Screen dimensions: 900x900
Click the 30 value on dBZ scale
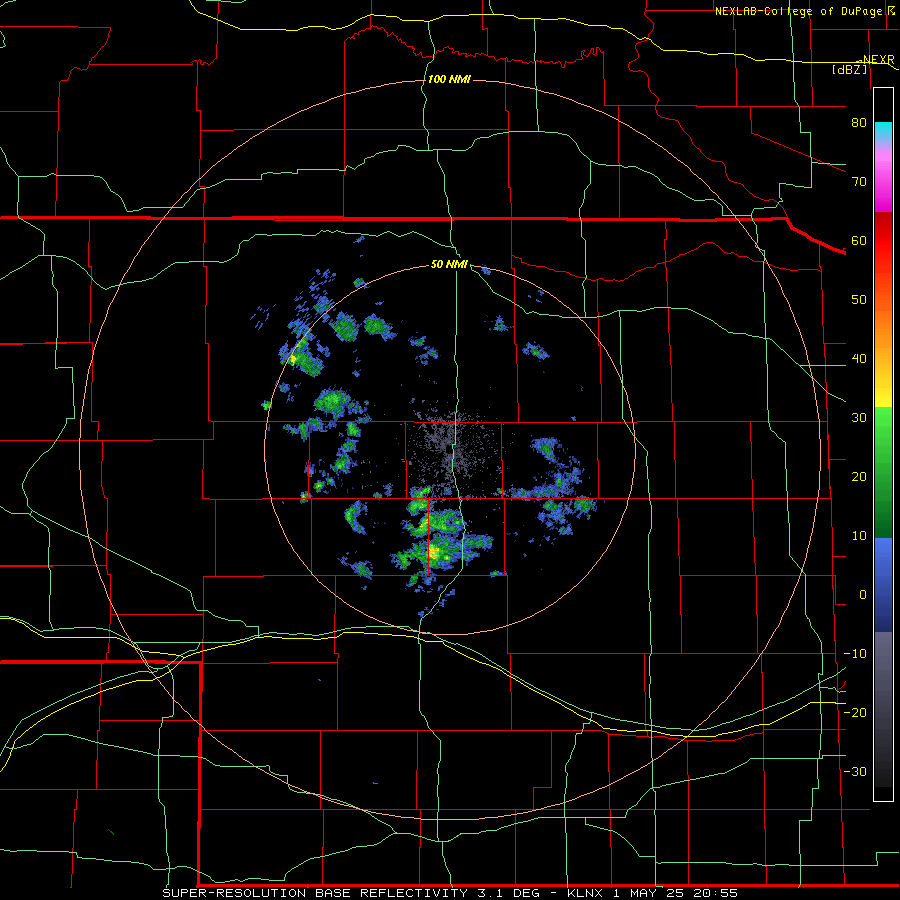(x=859, y=417)
